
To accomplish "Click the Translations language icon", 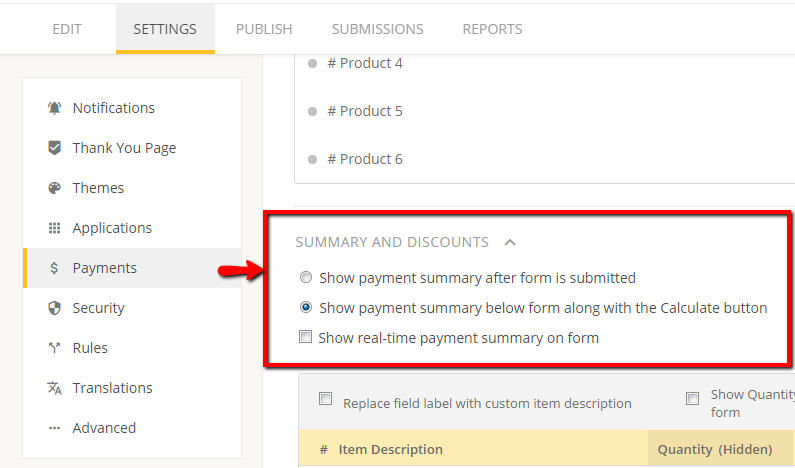I will (x=54, y=388).
